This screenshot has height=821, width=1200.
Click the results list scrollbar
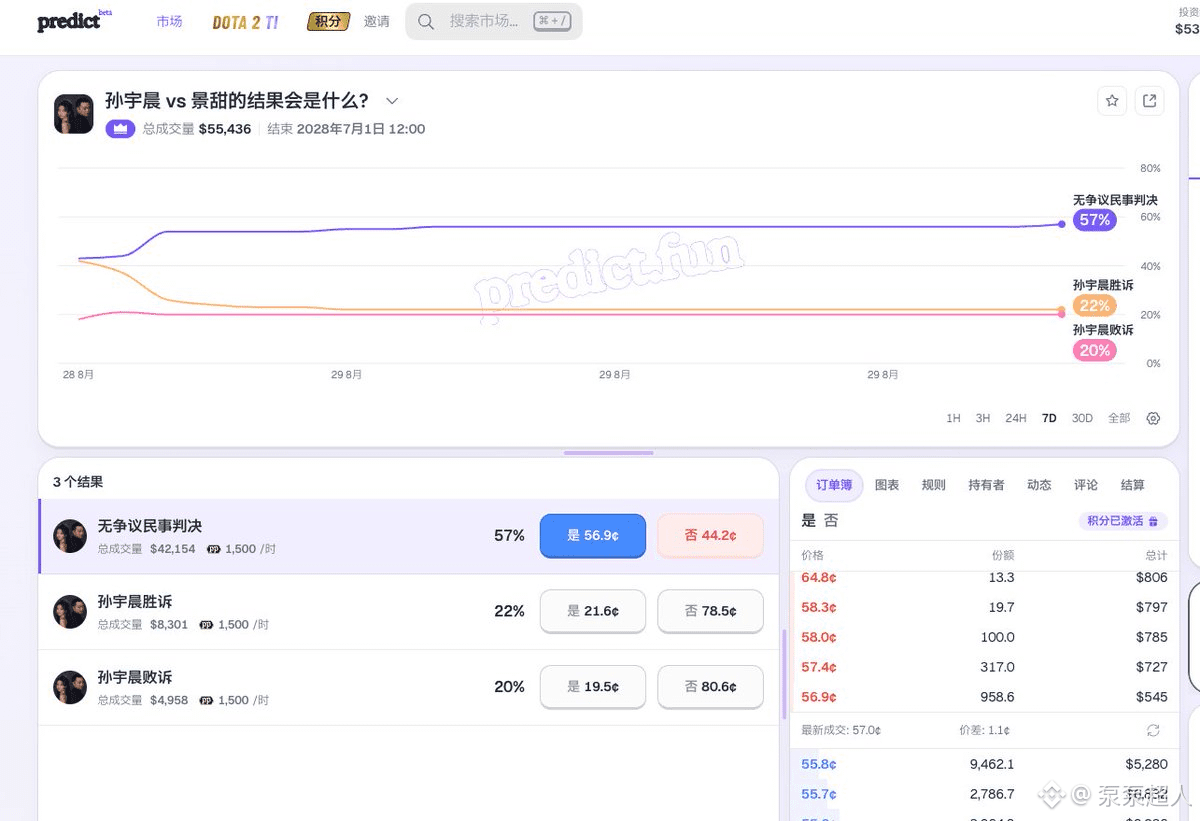point(784,673)
